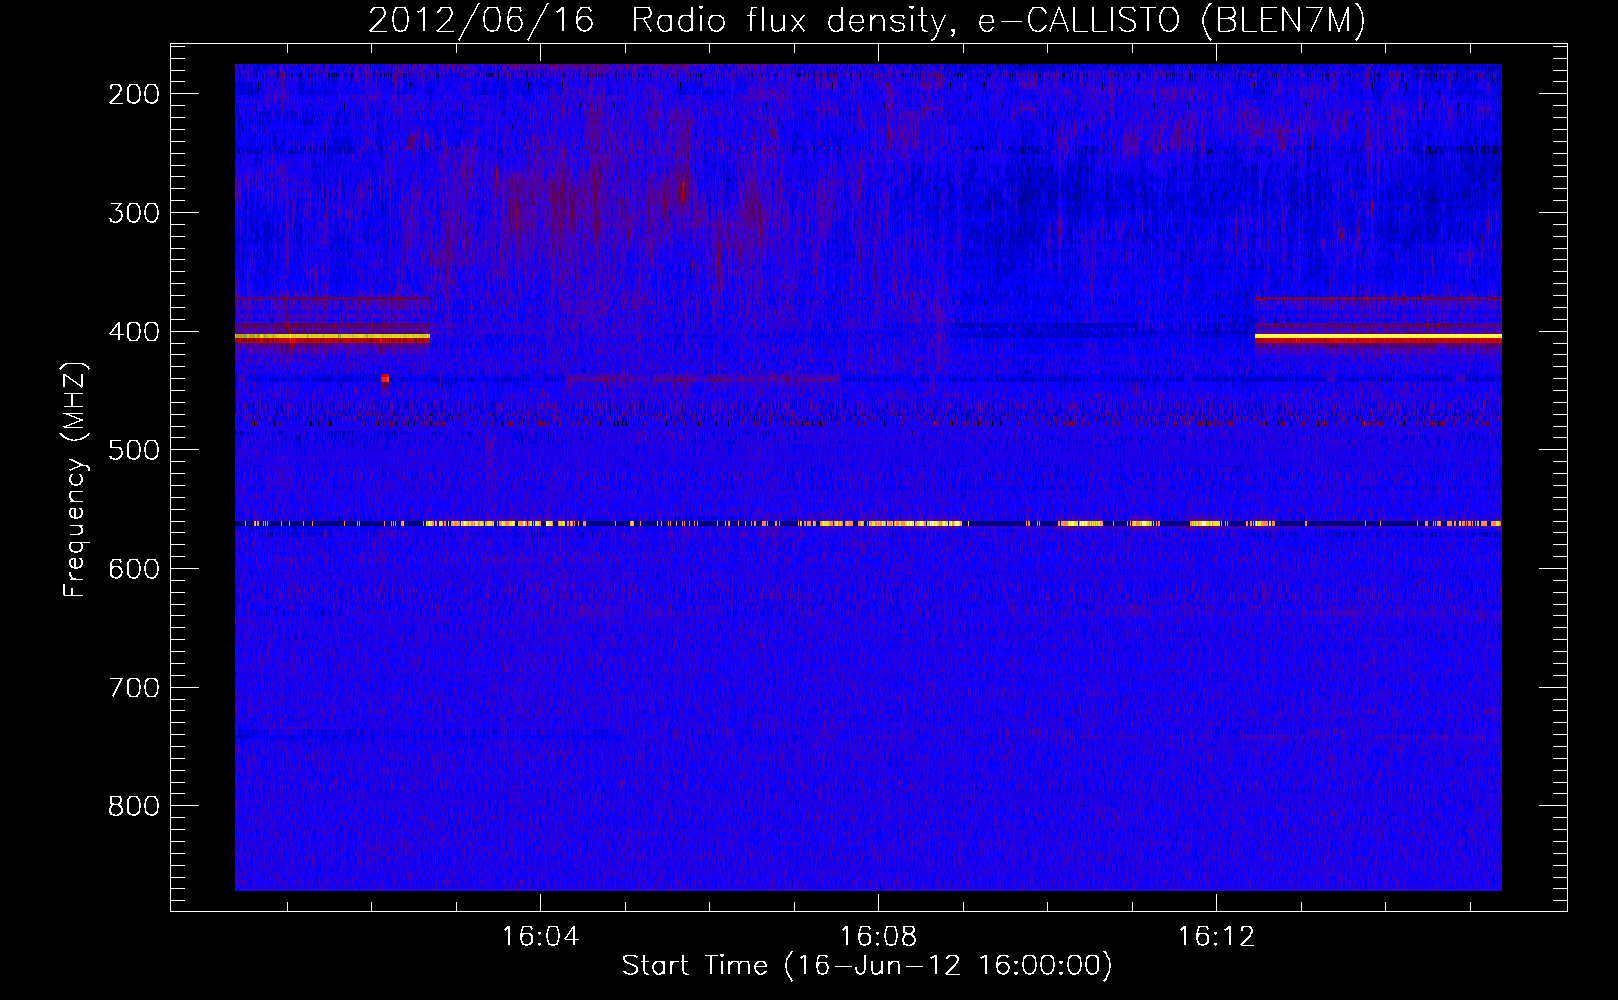The width and height of the screenshot is (1618, 1000).
Task: Click the plot title "2012/06/16 Radio flux density, e-CALLISTO (BLEN7M)"
Action: tap(867, 21)
